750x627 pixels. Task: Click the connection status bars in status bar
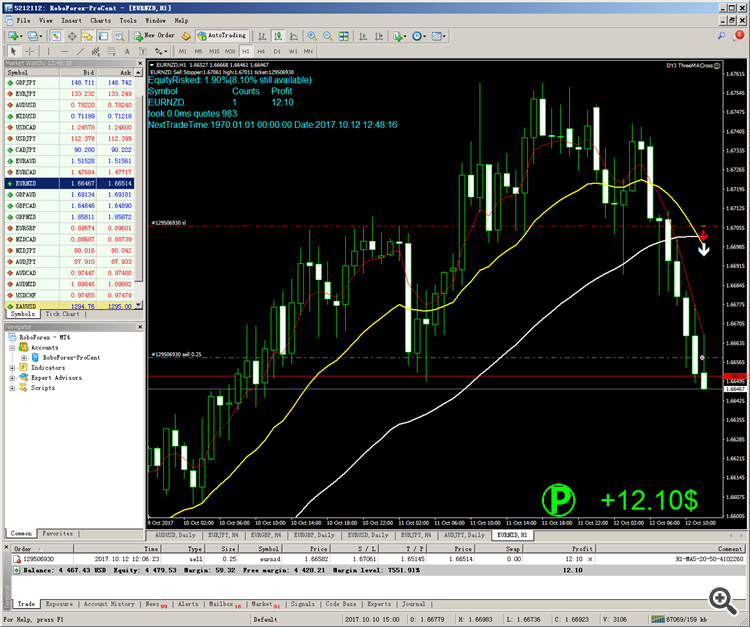click(x=658, y=619)
